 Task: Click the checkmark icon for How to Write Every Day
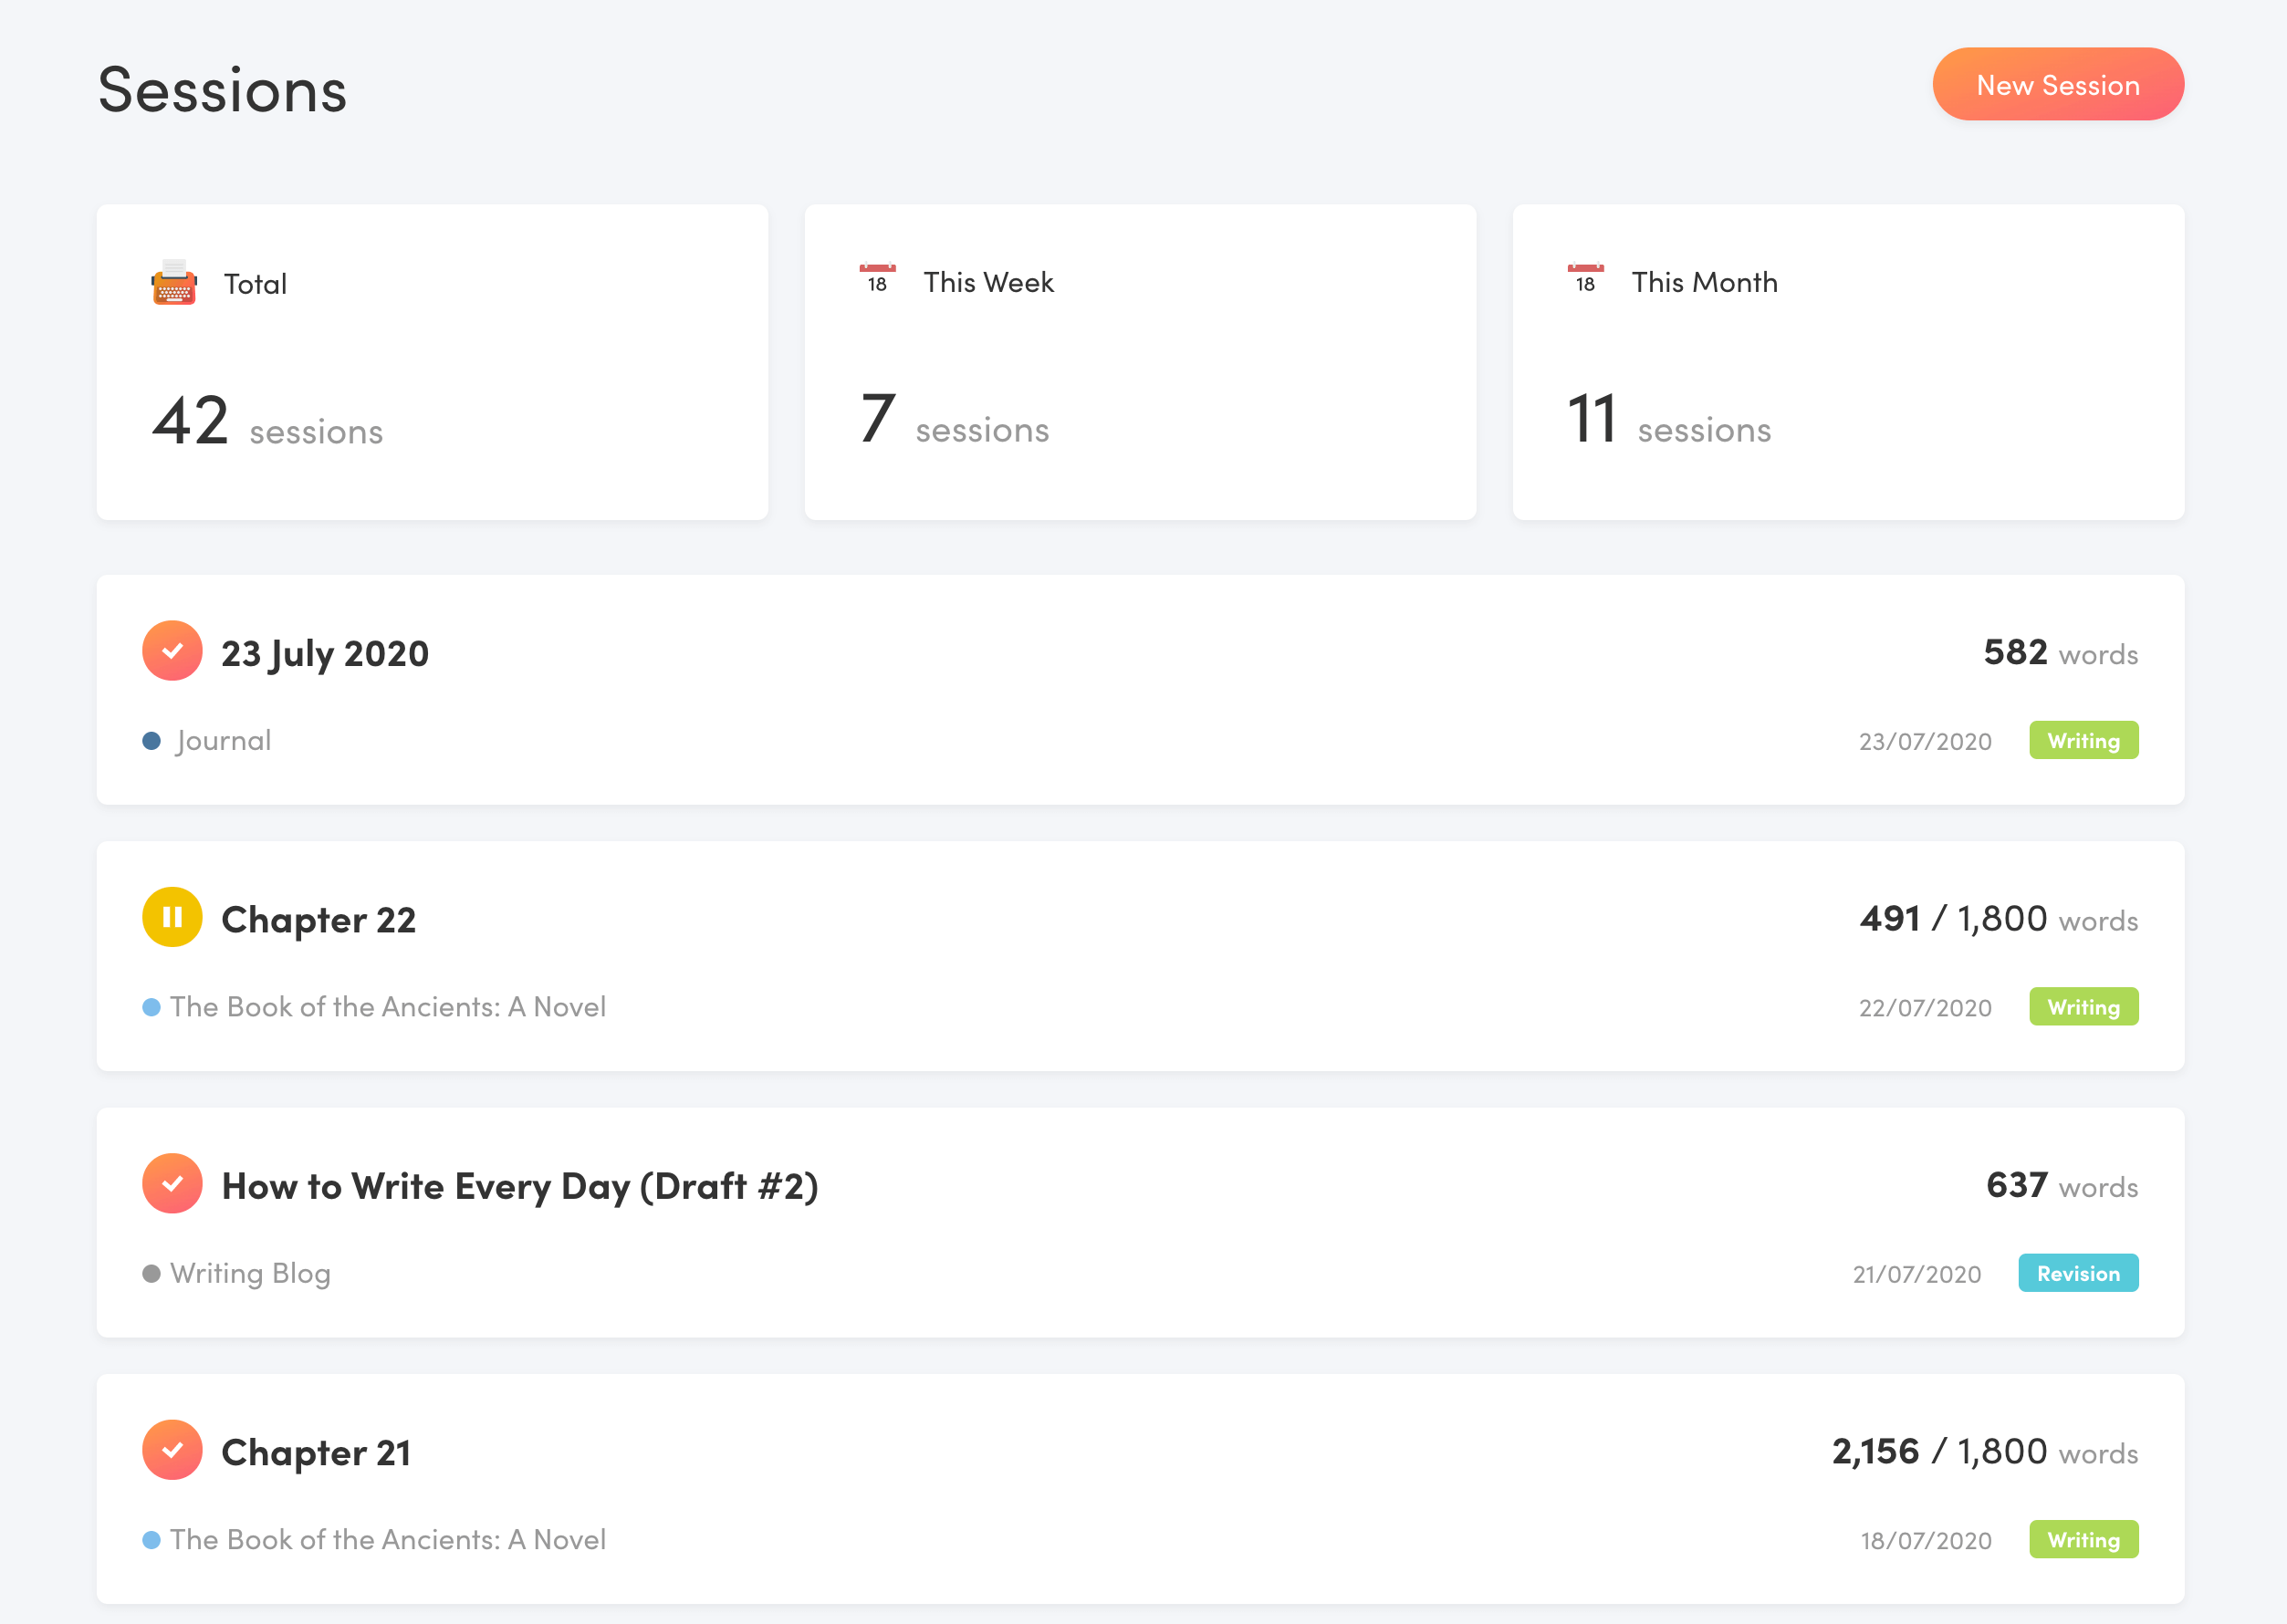click(172, 1184)
